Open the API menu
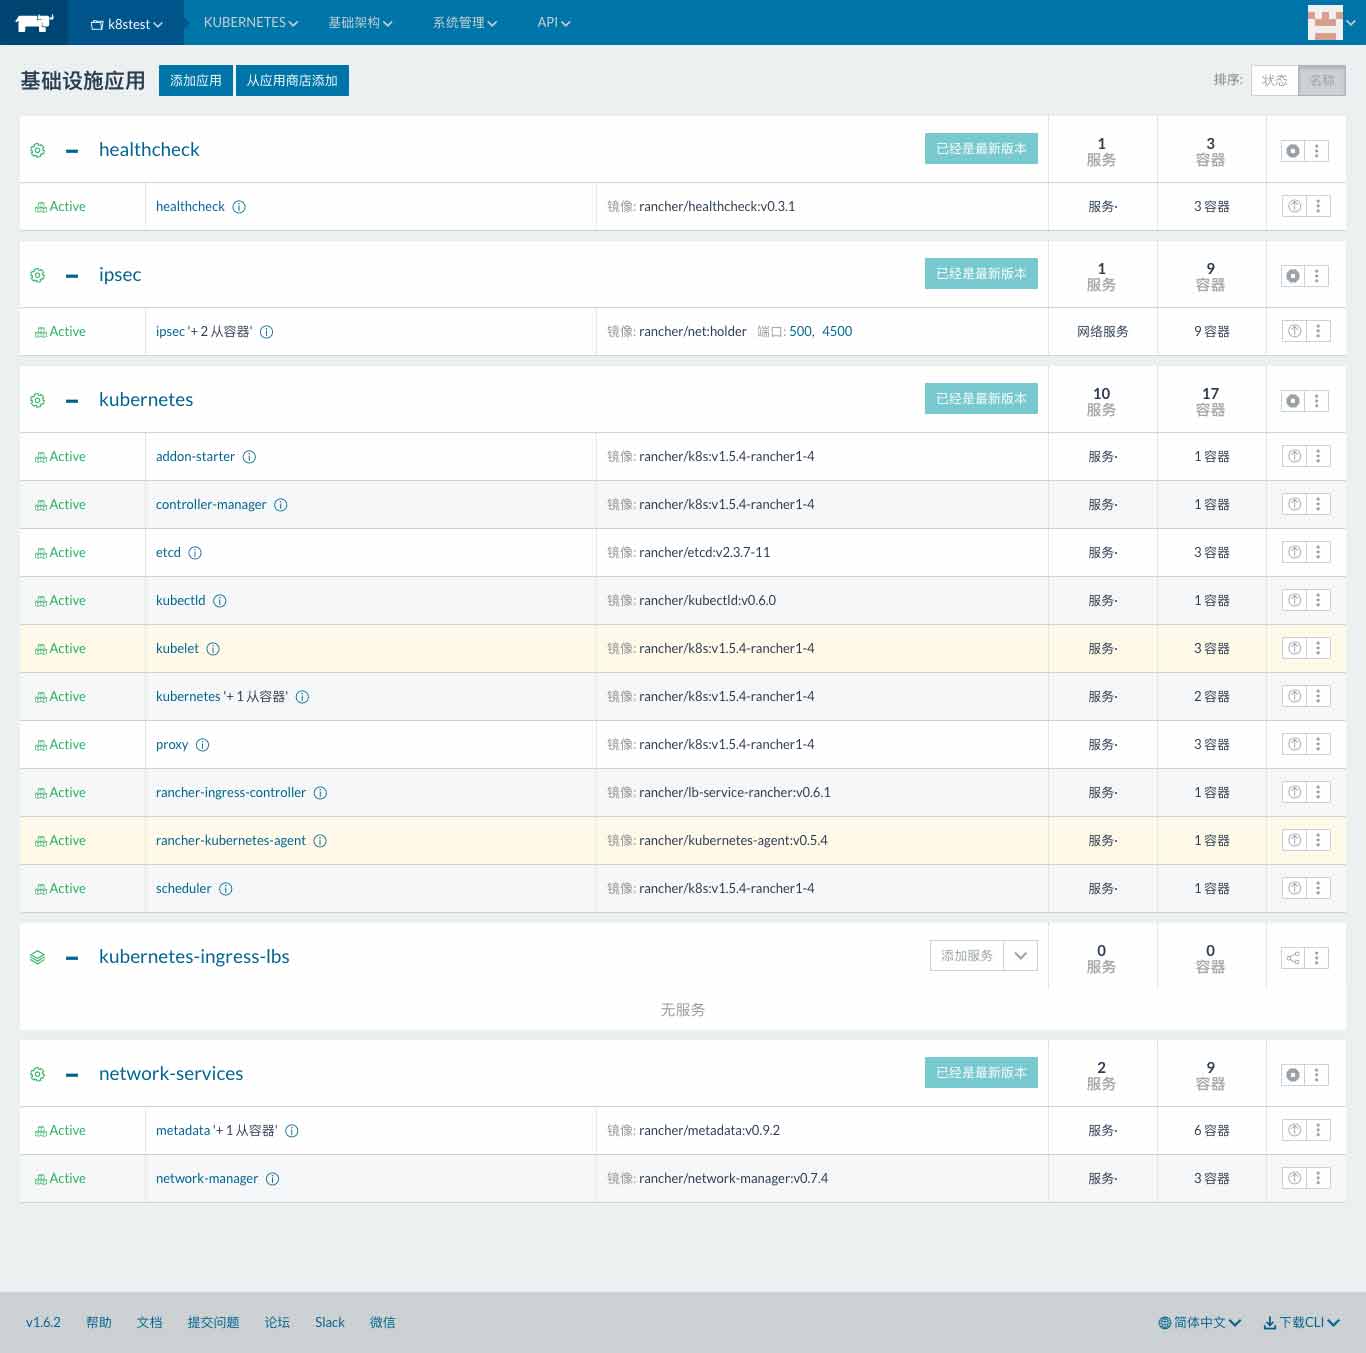1366x1353 pixels. click(x=554, y=22)
